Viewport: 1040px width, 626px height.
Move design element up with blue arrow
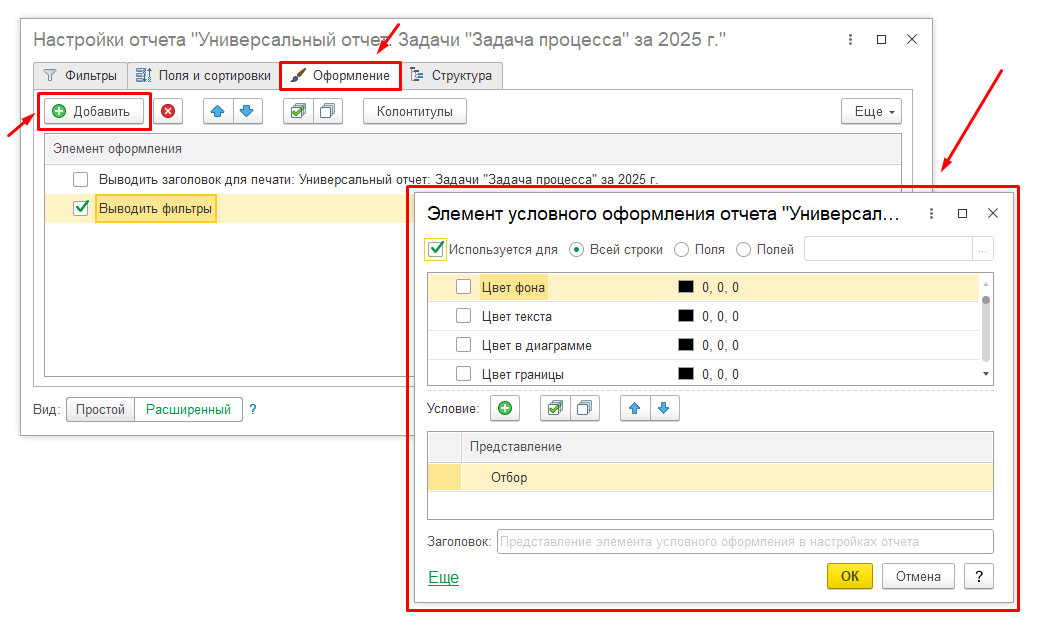(x=218, y=111)
